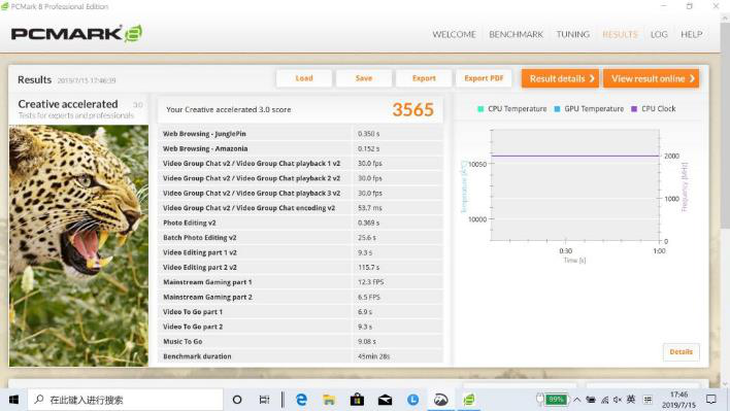Export results as PDF
This screenshot has width=730, height=411.
[x=484, y=78]
